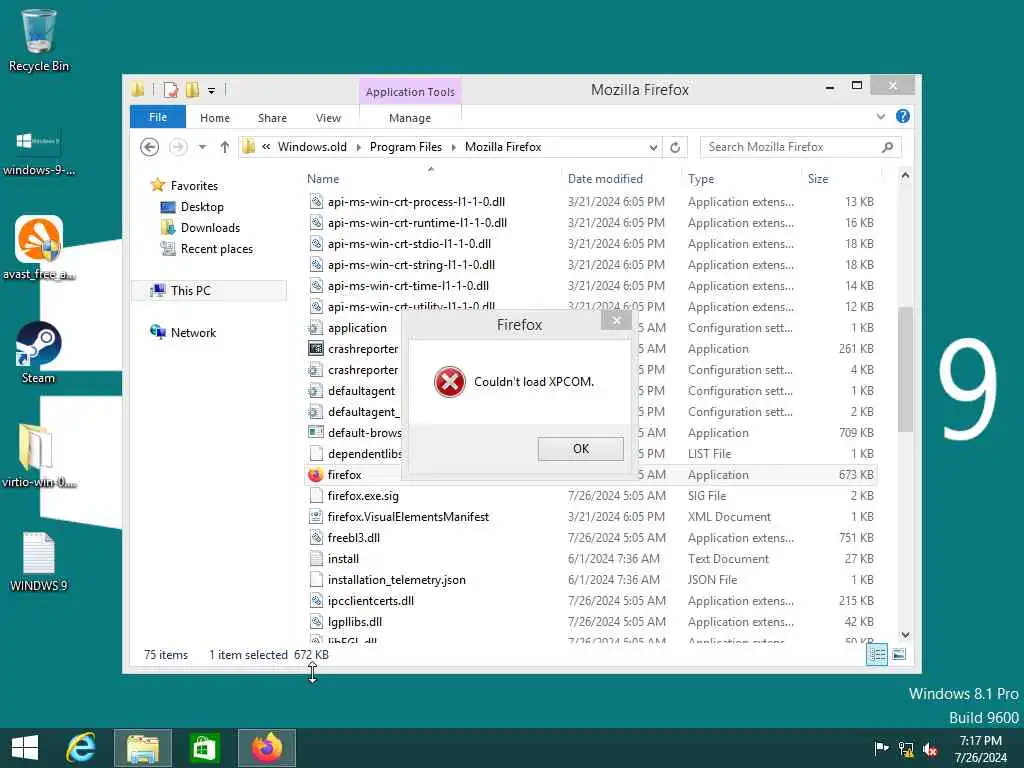The image size is (1024, 768).
Task: Select api-ms-win-crt-runtime-l1-1-0.dll file
Action: click(417, 223)
